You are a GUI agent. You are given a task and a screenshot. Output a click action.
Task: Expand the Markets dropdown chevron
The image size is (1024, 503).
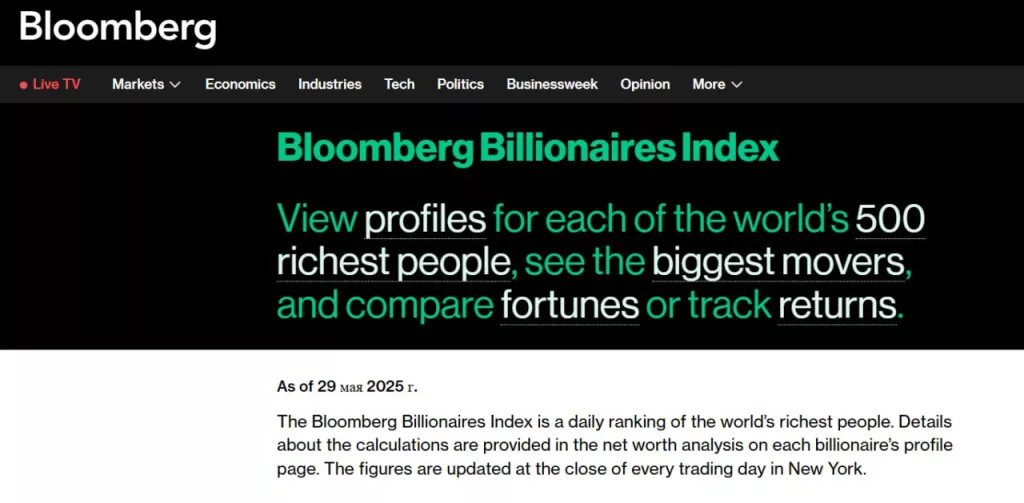click(175, 85)
